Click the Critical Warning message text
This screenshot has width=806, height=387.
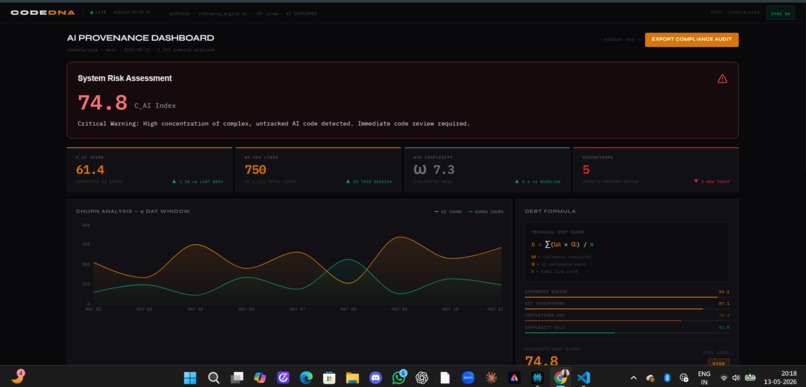pos(273,124)
